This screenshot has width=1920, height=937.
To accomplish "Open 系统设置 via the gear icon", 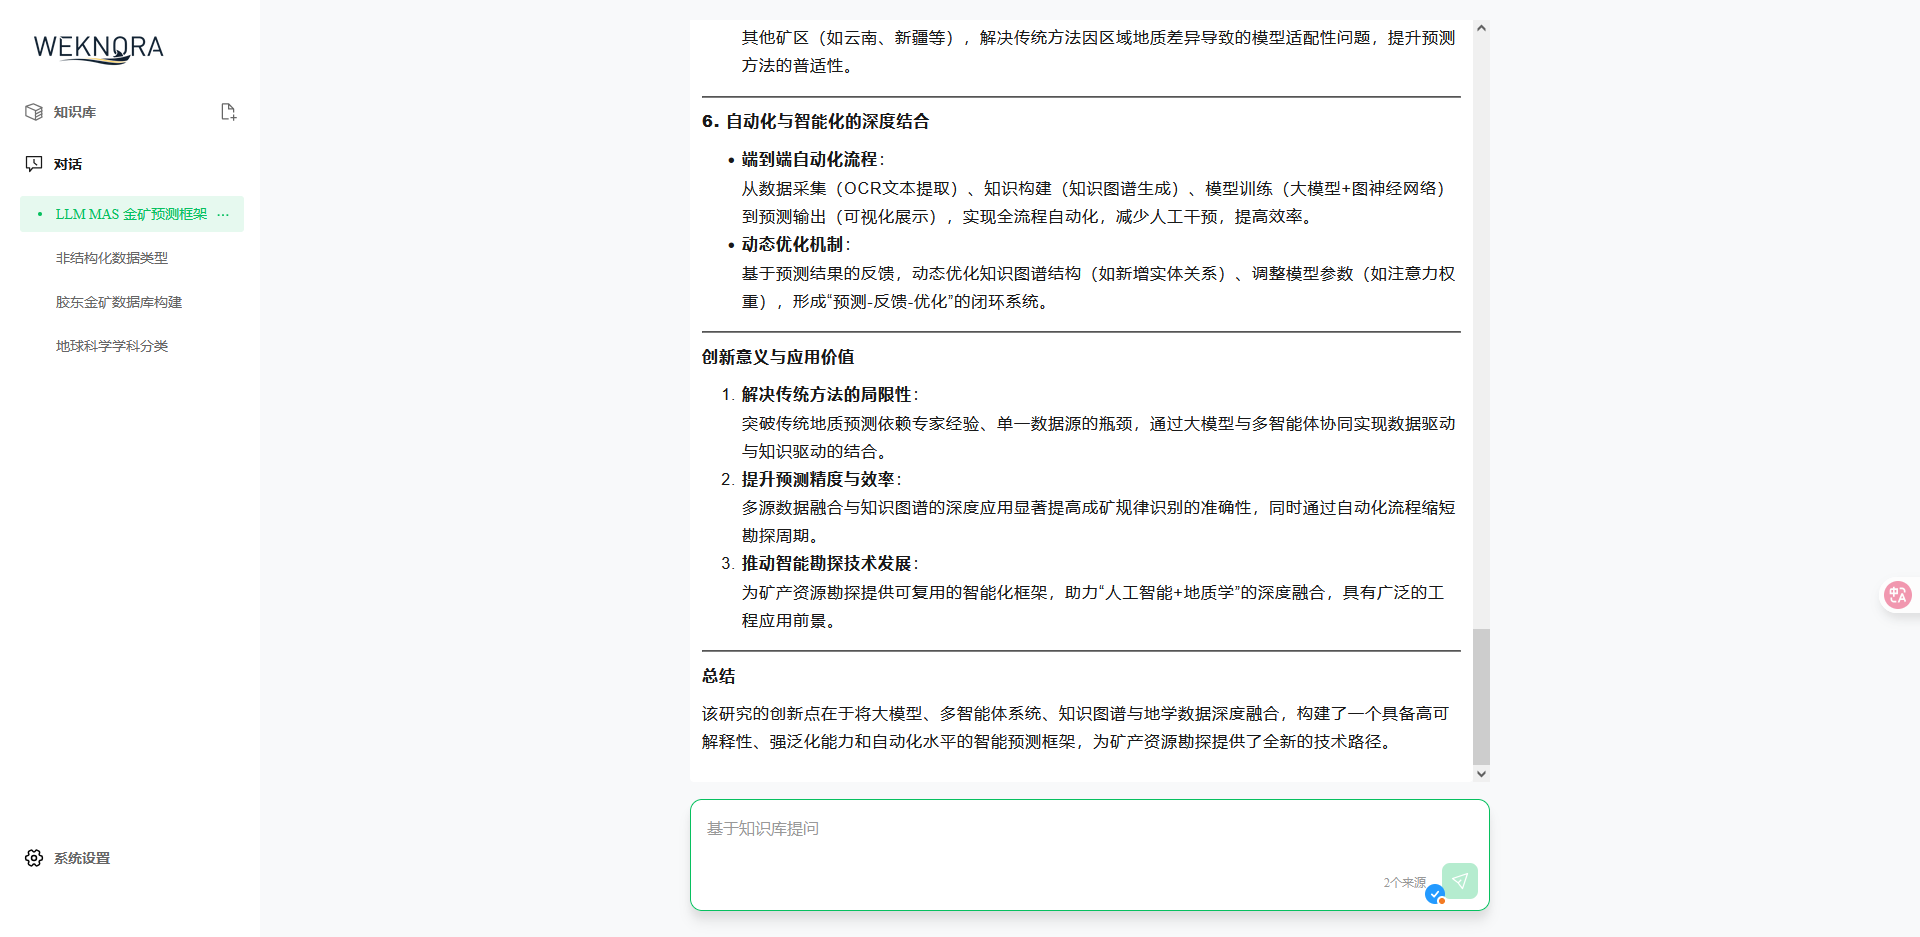I will [x=34, y=857].
